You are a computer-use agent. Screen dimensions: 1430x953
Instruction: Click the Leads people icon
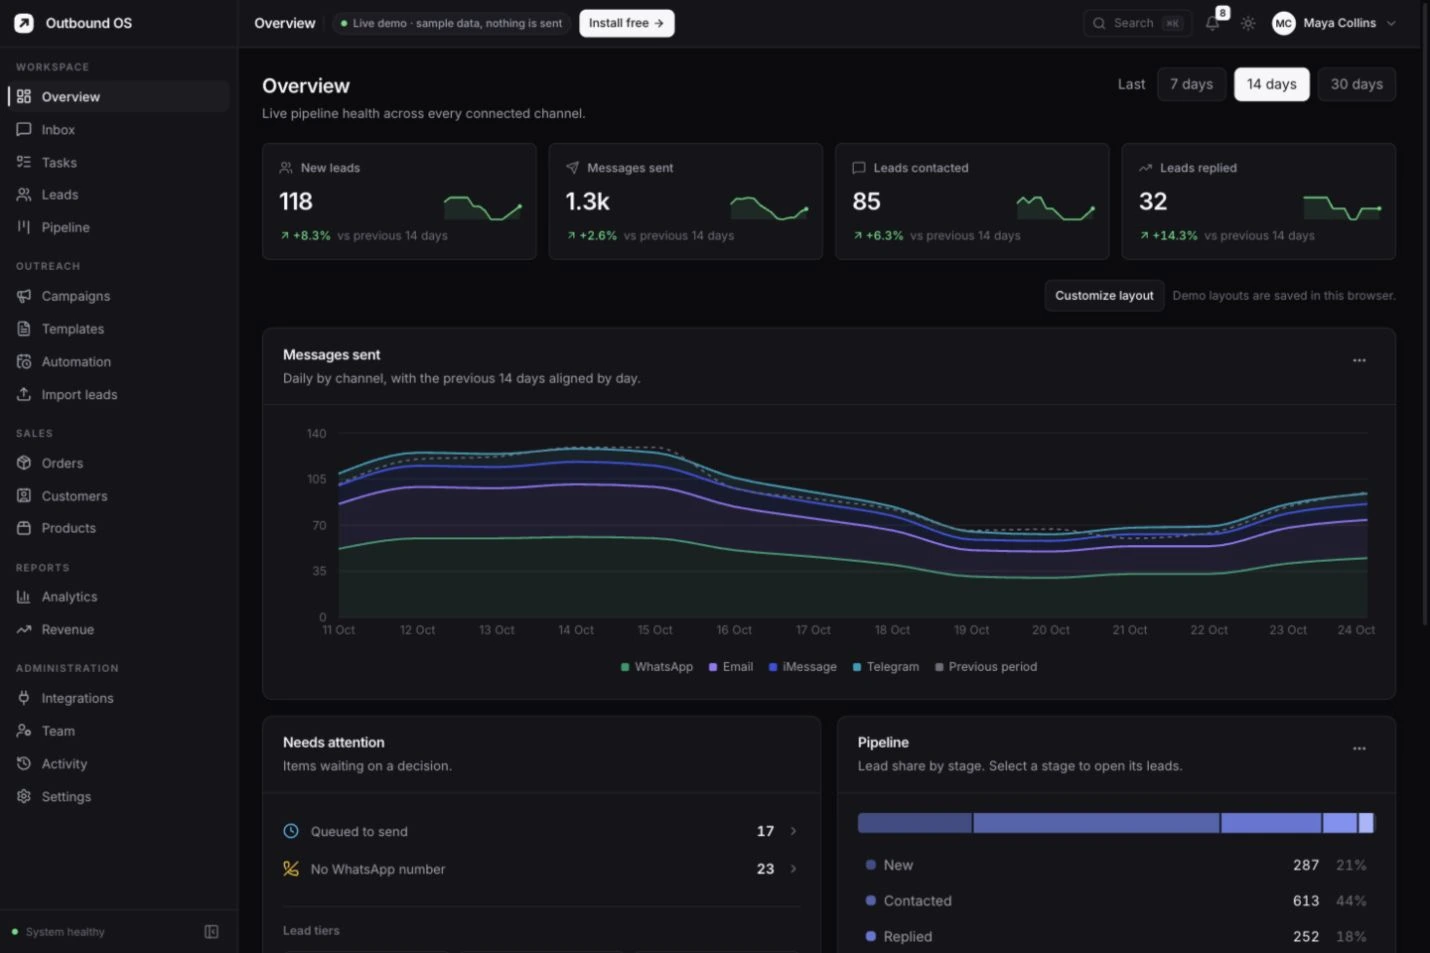click(x=24, y=195)
